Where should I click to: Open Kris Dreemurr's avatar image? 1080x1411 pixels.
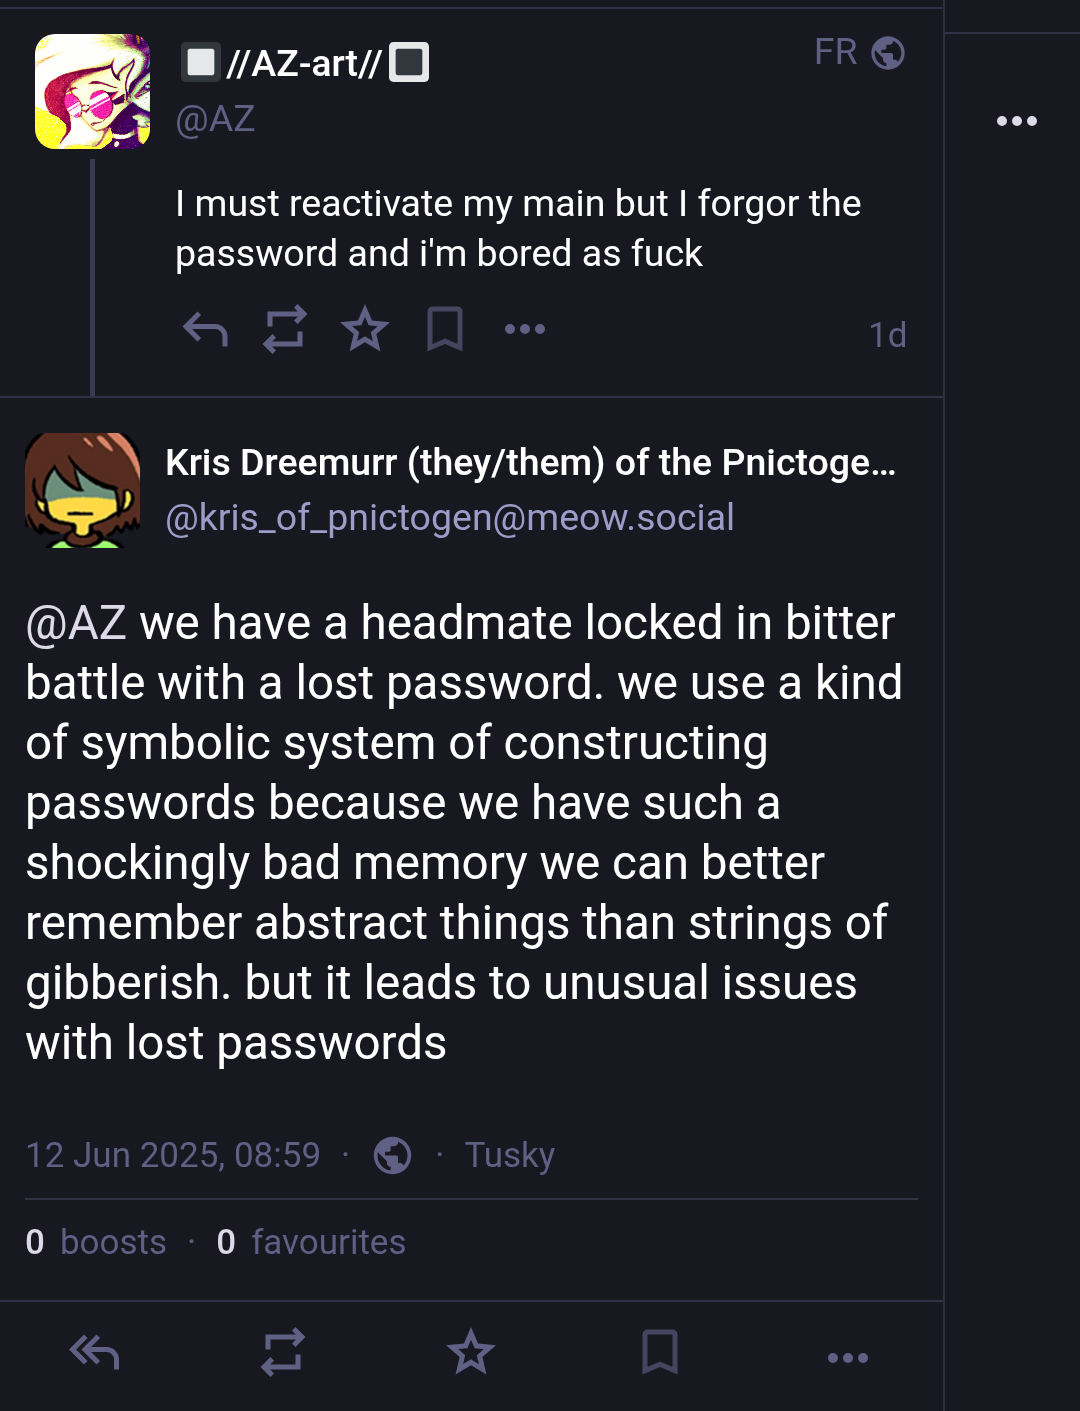[82, 490]
